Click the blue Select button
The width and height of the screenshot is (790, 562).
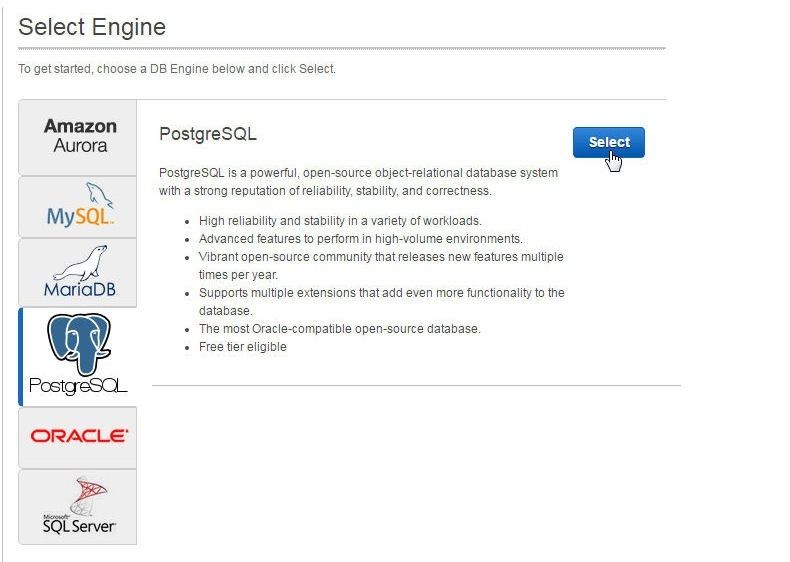pos(609,142)
